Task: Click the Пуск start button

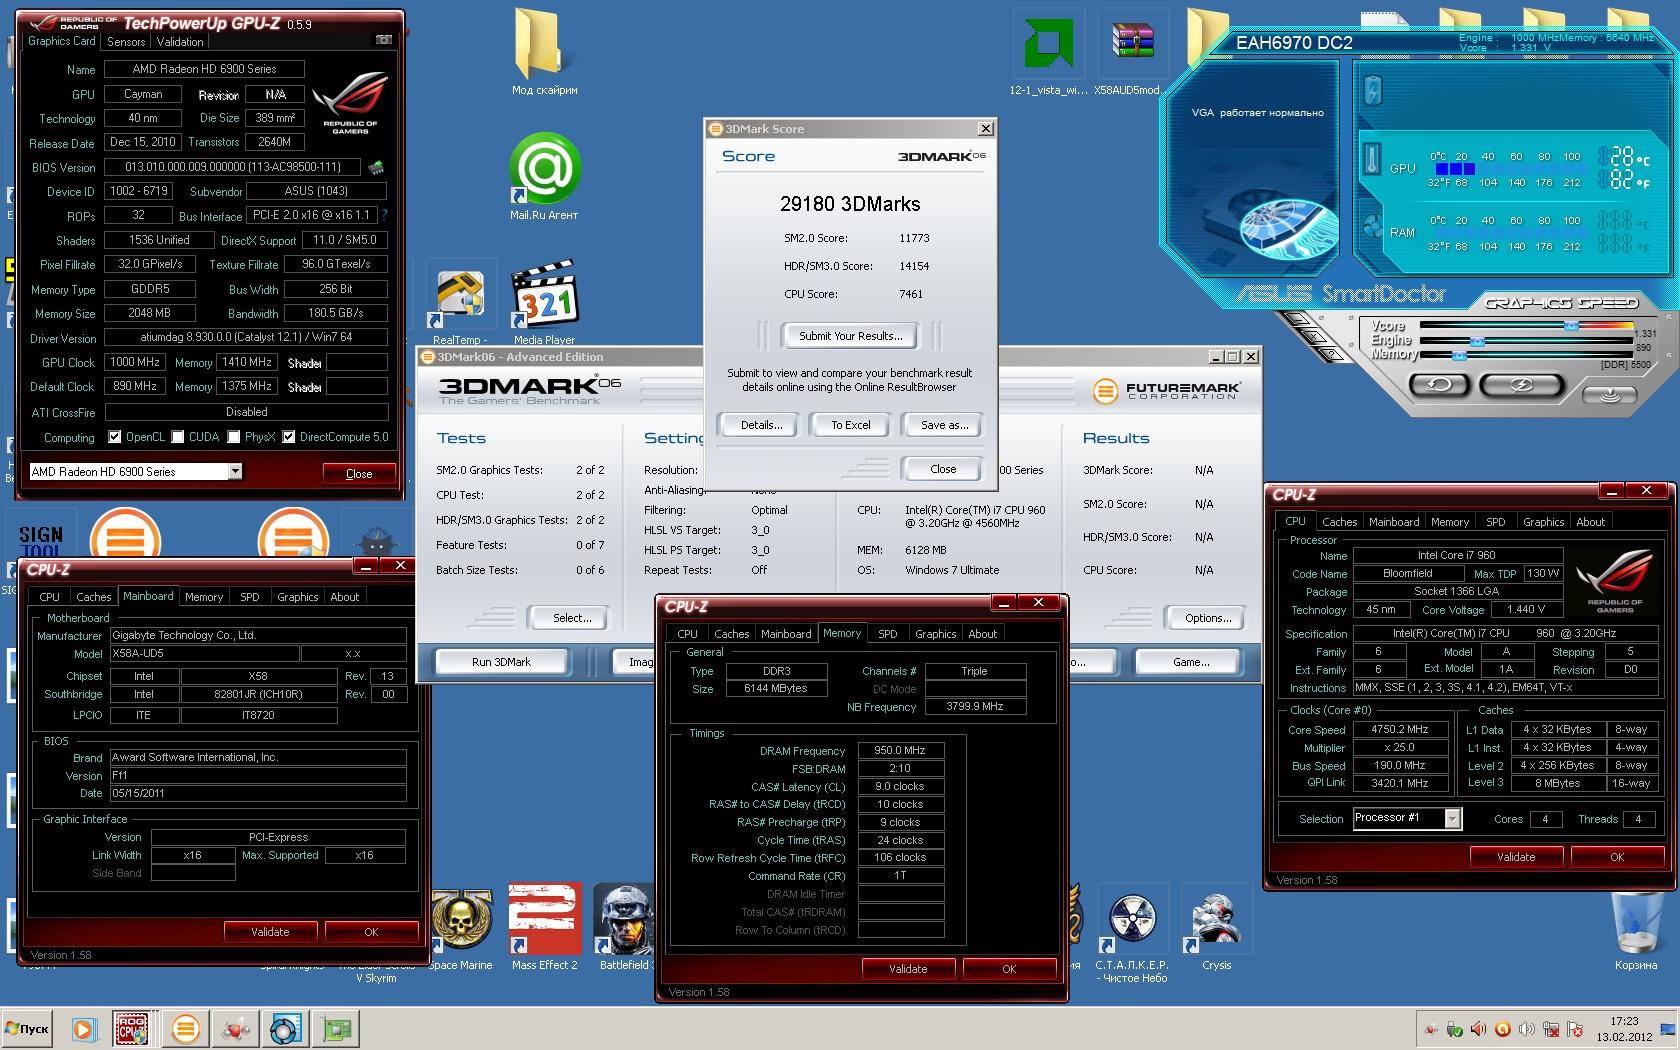Action: click(x=27, y=1028)
